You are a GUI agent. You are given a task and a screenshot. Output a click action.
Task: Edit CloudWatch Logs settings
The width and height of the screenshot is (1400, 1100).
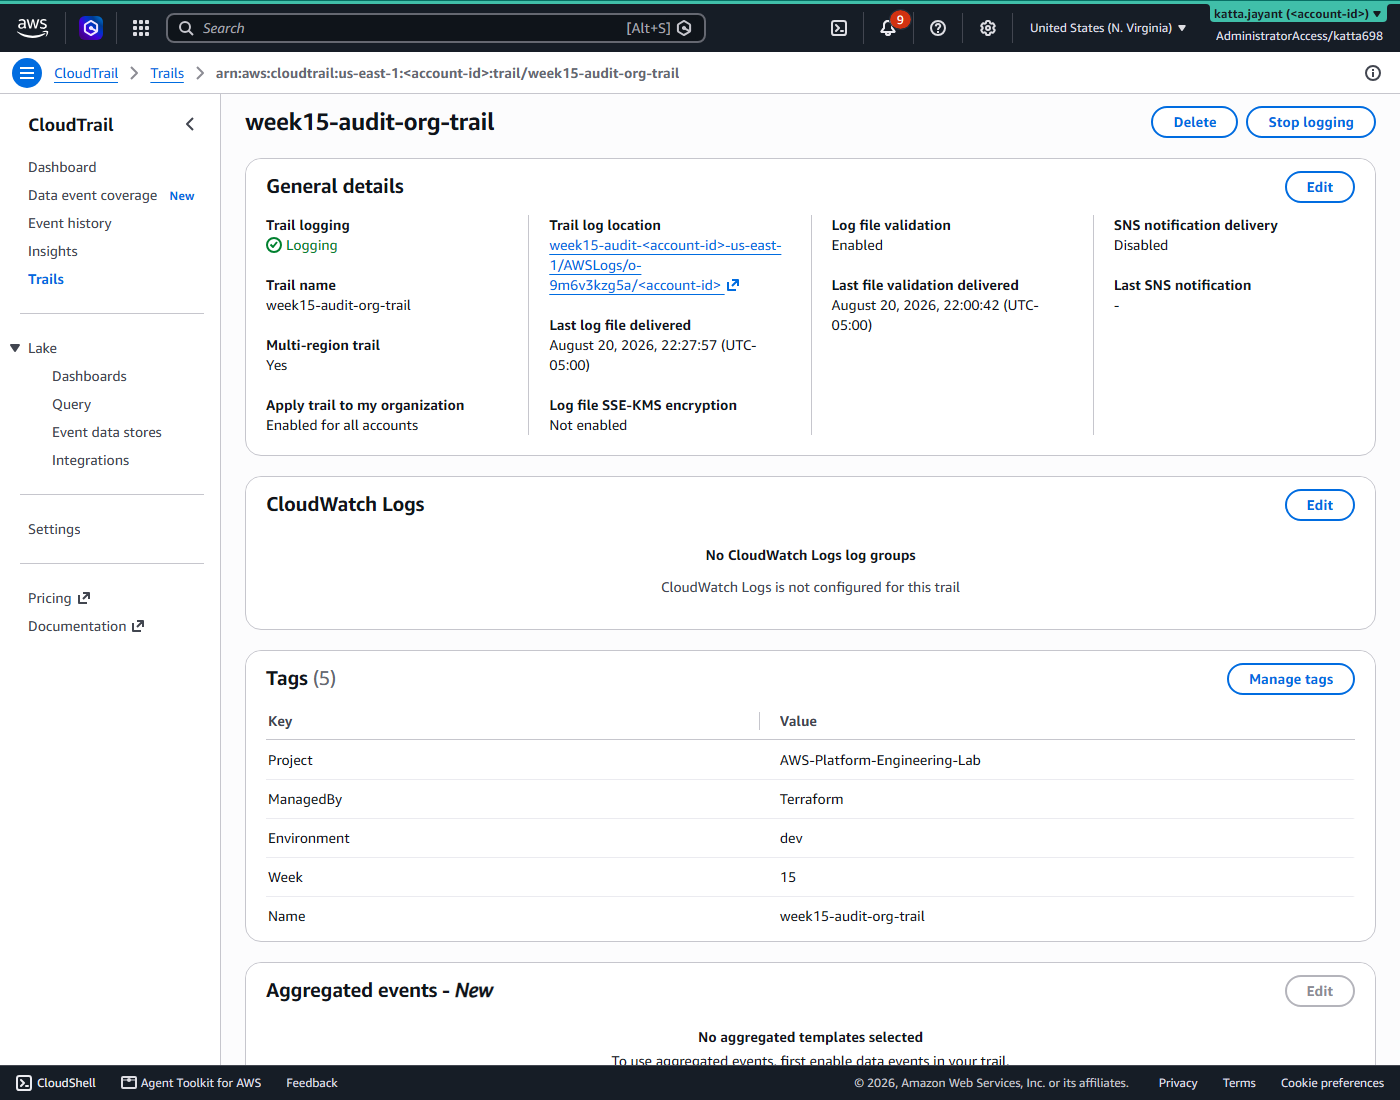1319,505
